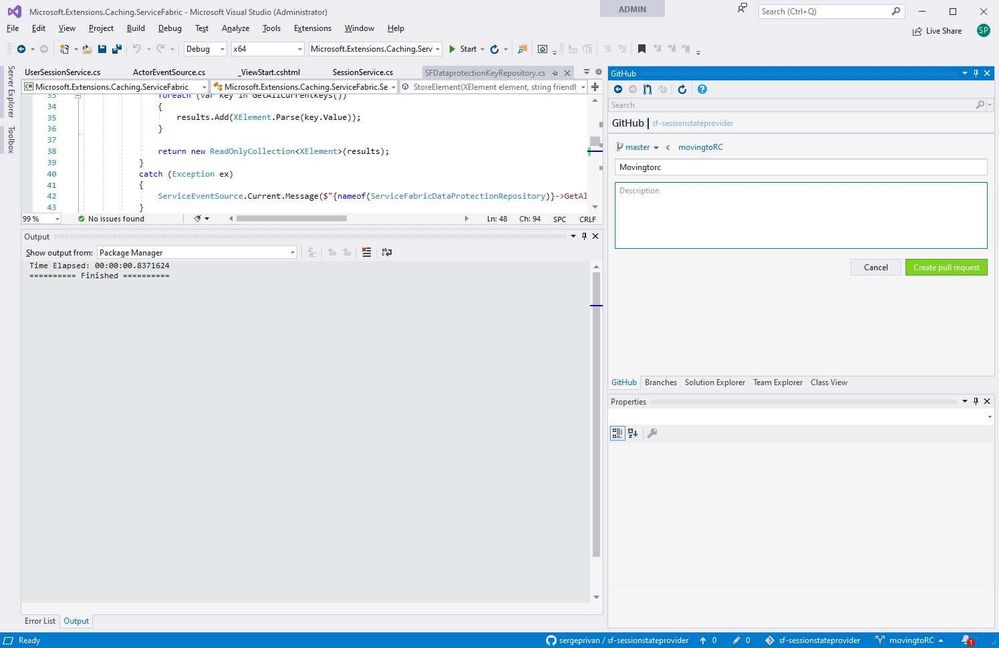The image size is (999, 648).
Task: Pin the Properties panel with auto-hide pin
Action: click(x=975, y=401)
